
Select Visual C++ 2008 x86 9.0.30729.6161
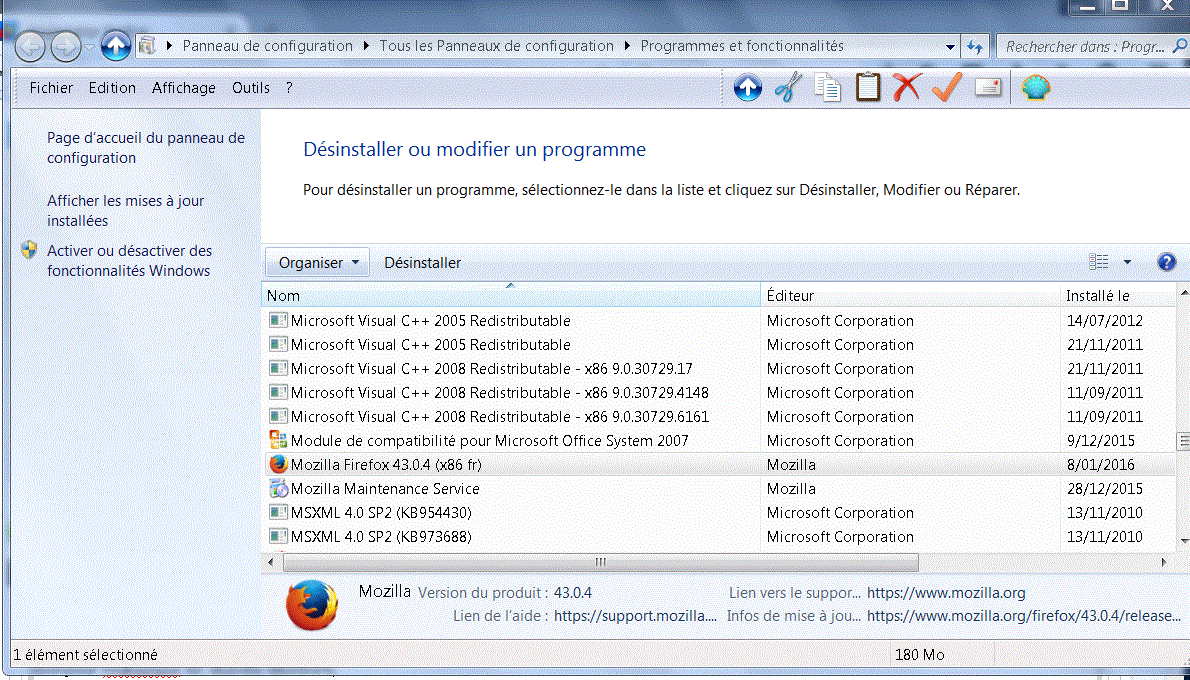point(719,417)
